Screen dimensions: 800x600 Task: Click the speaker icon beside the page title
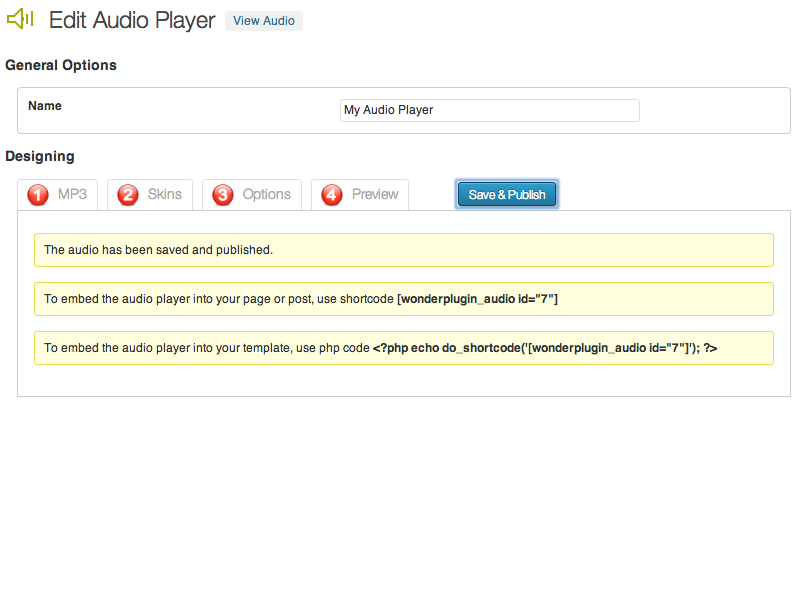click(20, 19)
